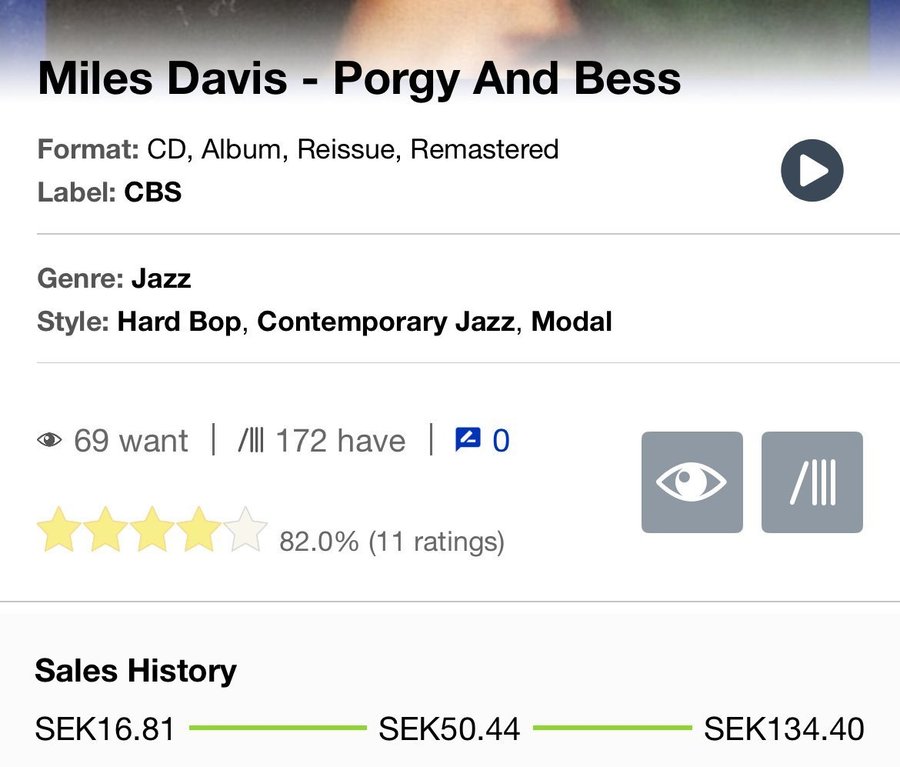Open the CBS label page
The height and width of the screenshot is (767, 900).
(153, 192)
